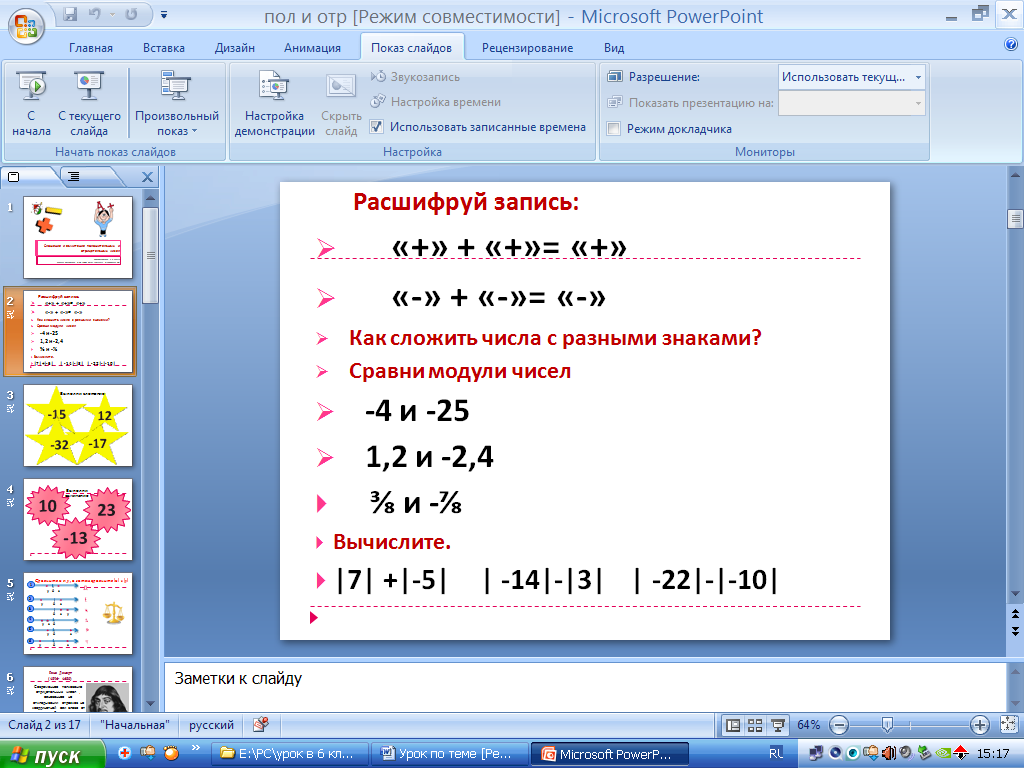Open the Office button menu

[x=25, y=25]
